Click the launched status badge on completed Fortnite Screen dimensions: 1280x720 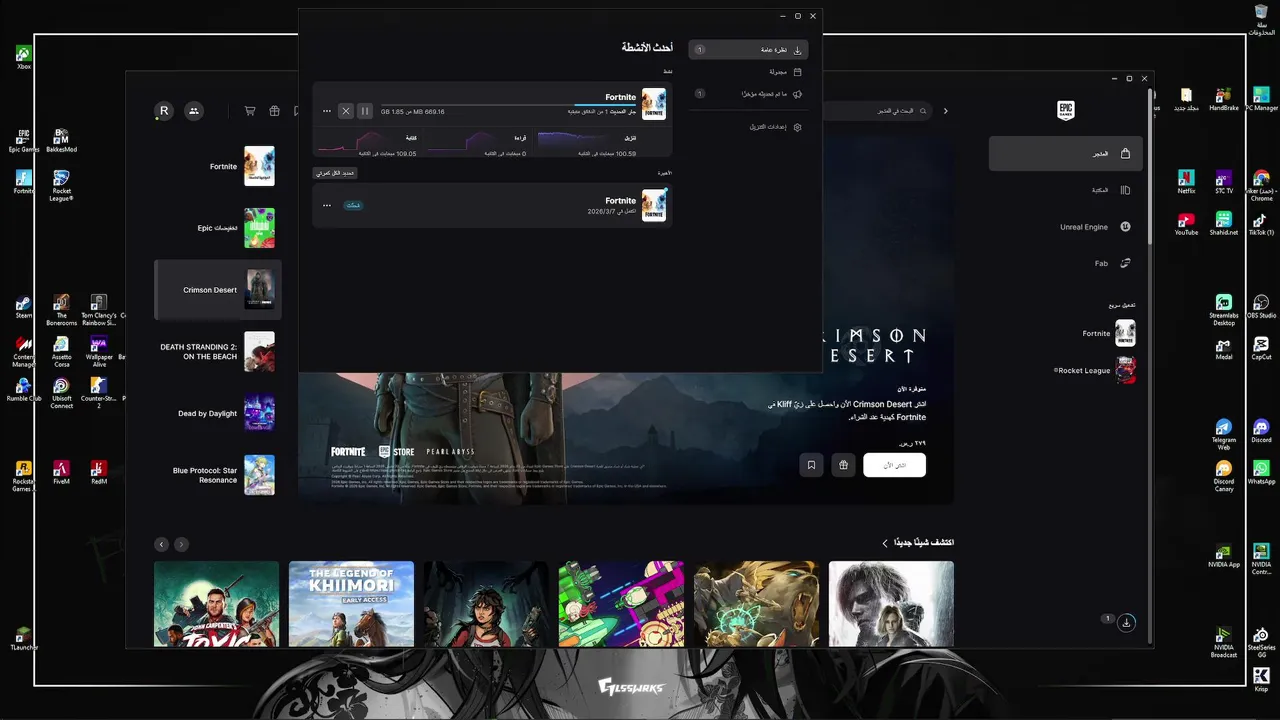point(353,205)
